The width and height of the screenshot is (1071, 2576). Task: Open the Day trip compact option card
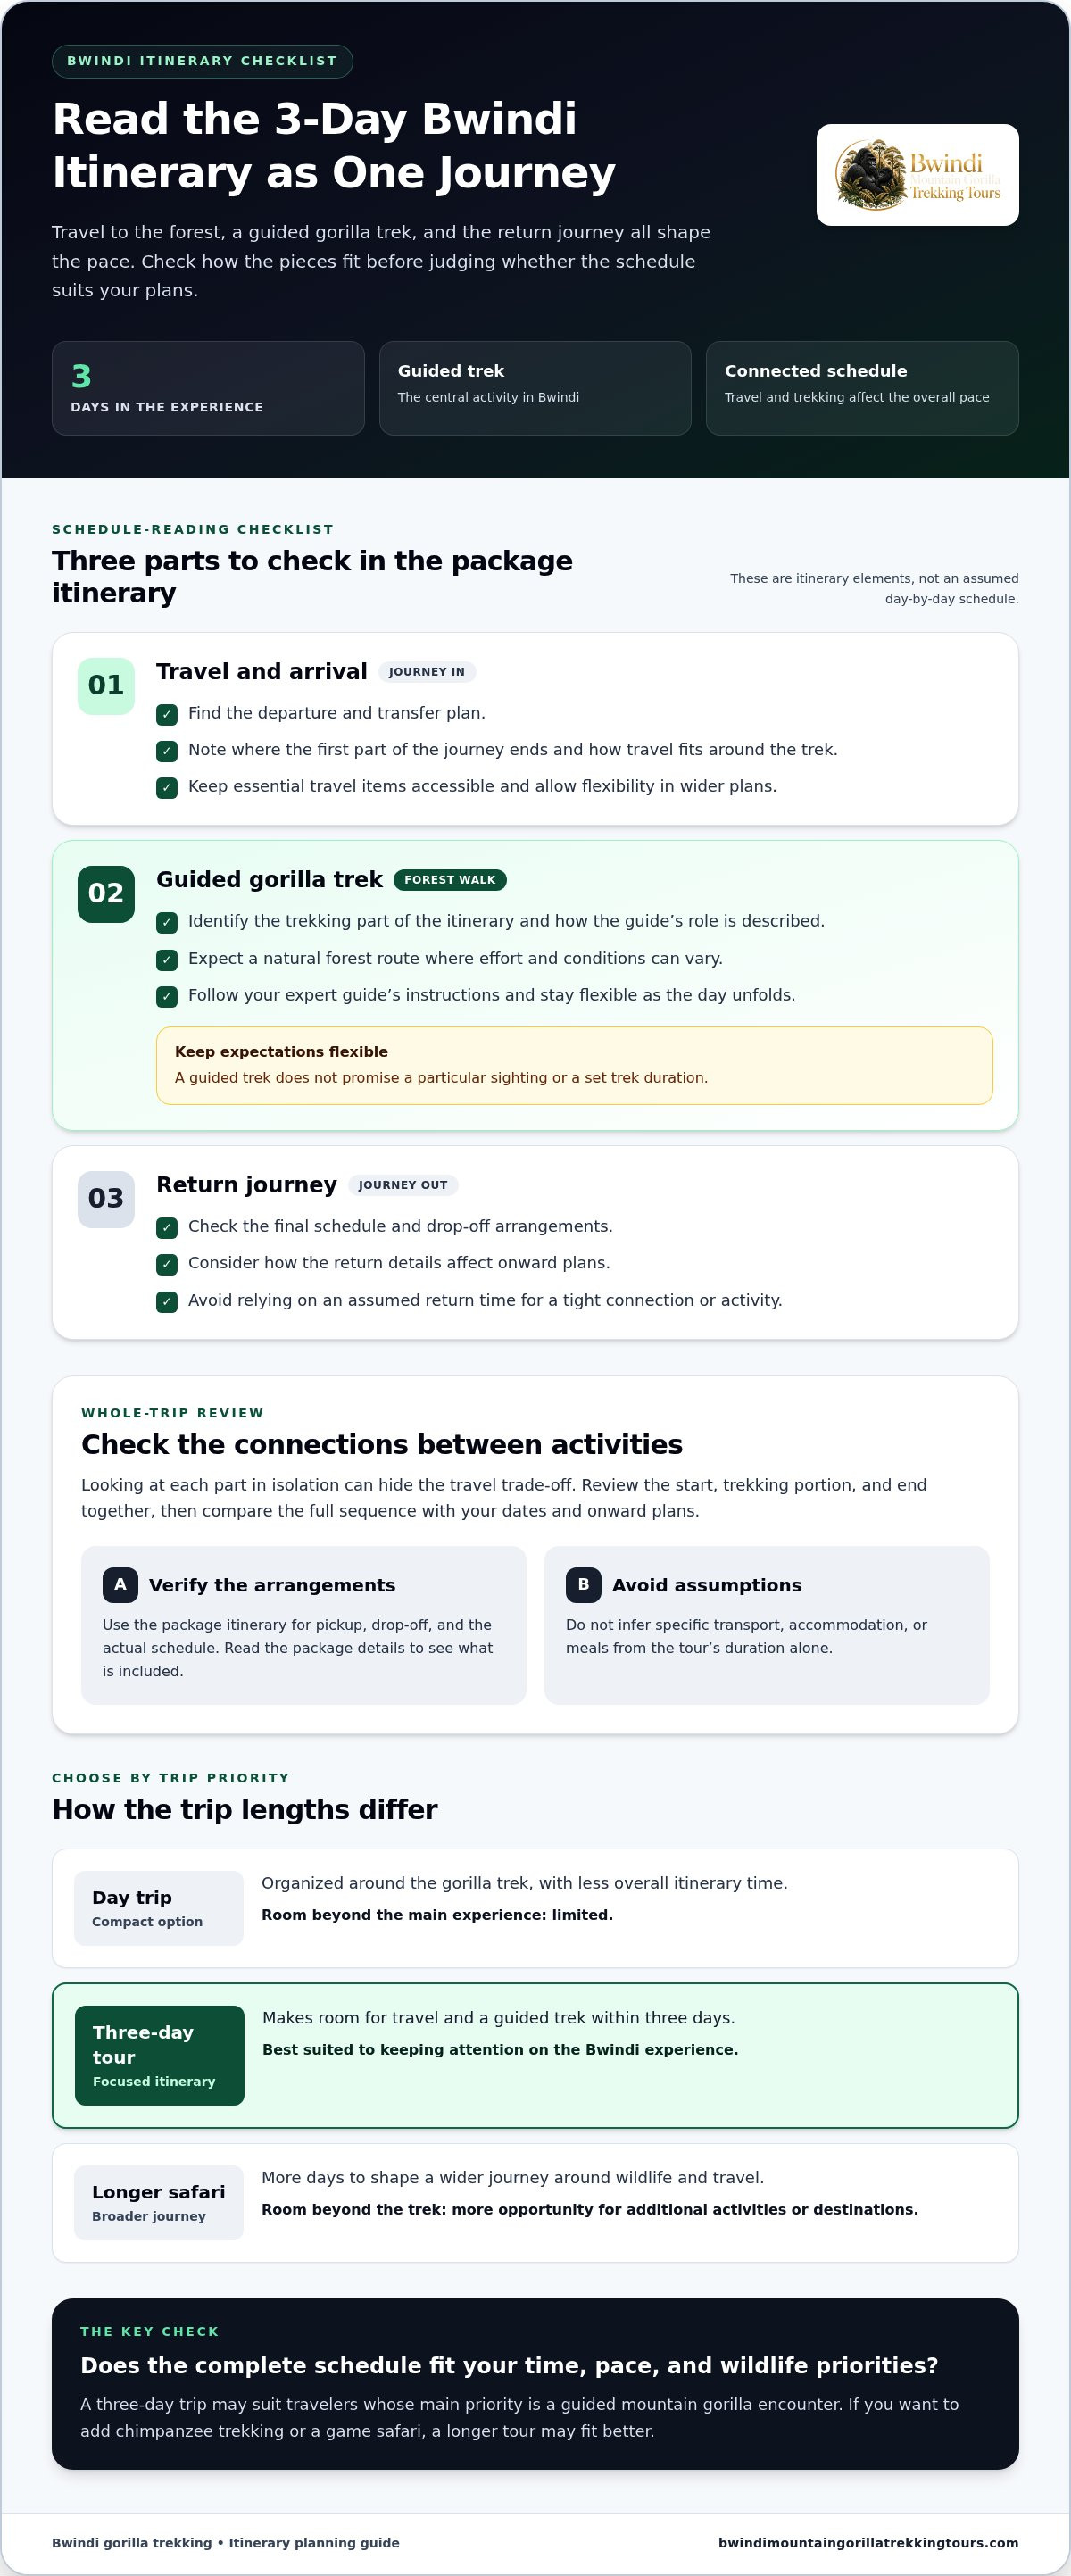pos(535,1908)
